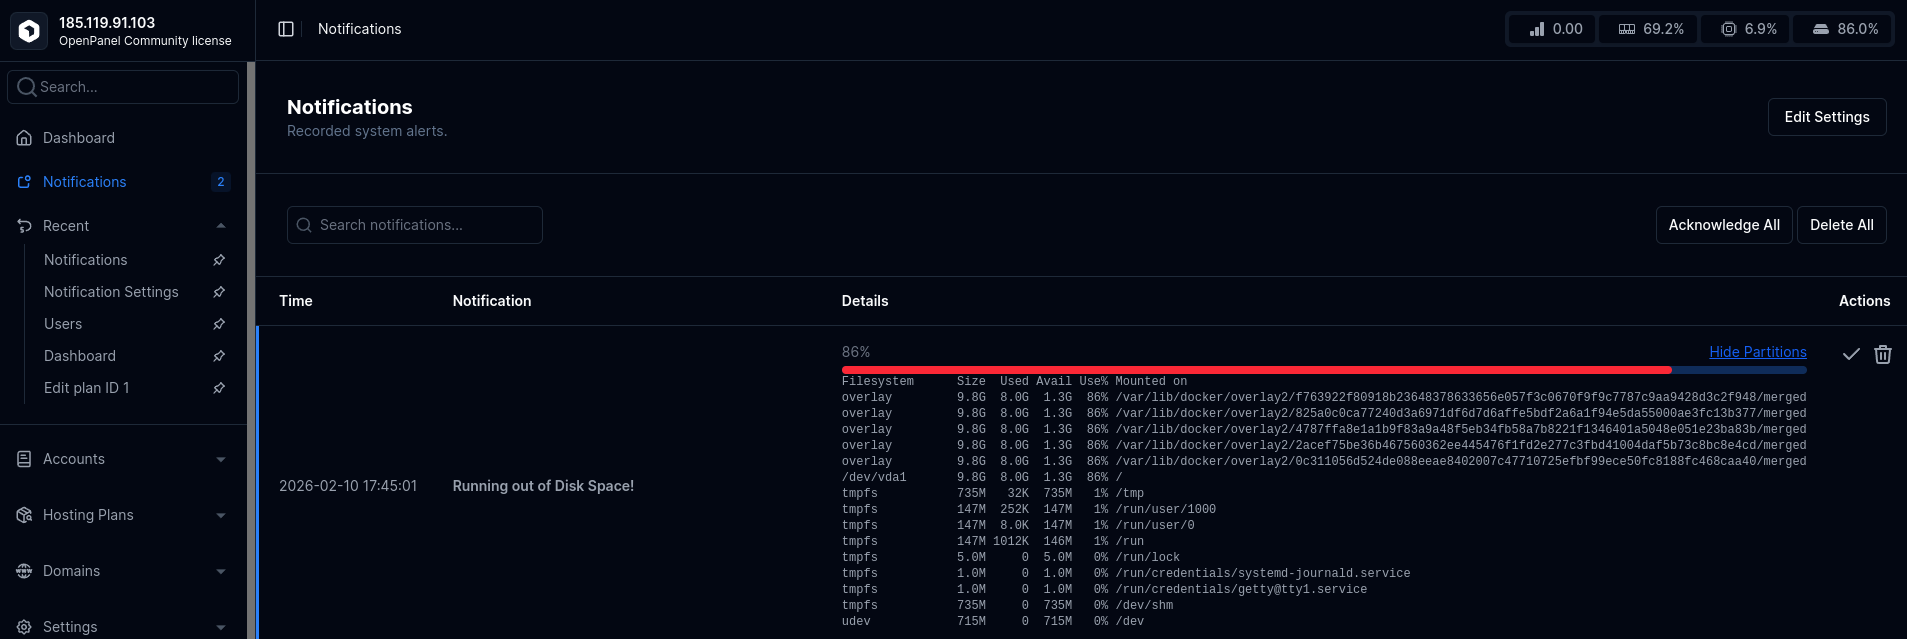Screen dimensions: 1907x639
Task: Focus the Search notifications field
Action: pyautogui.click(x=415, y=225)
